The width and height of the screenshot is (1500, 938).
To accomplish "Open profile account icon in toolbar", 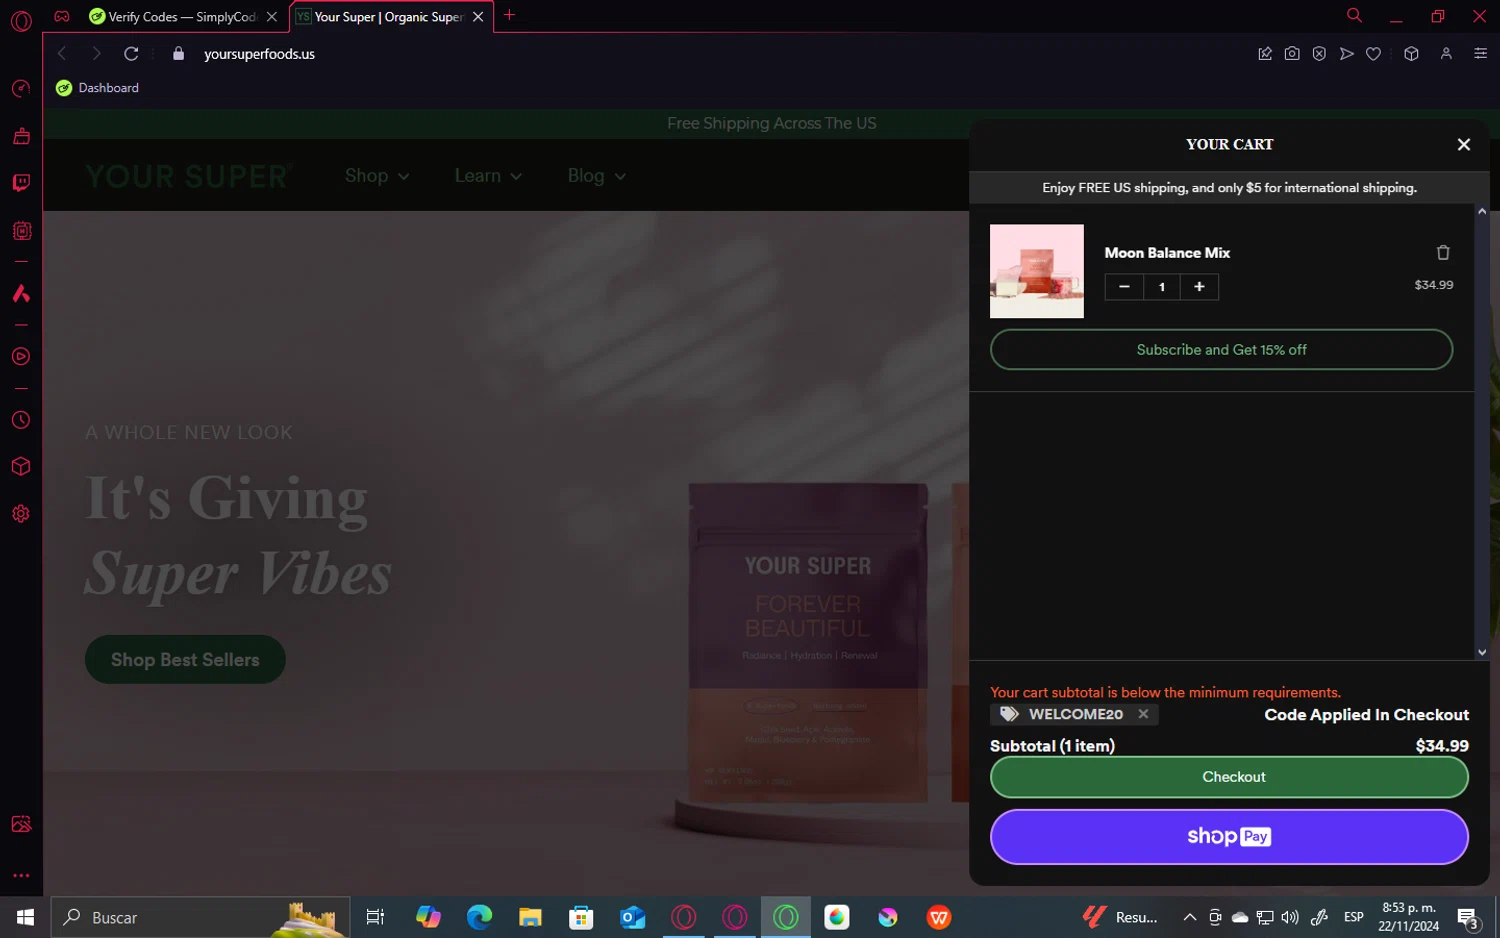I will (1446, 54).
